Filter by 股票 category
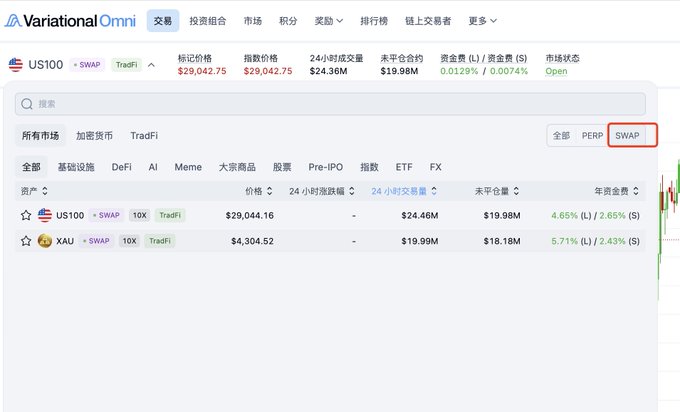 pyautogui.click(x=282, y=167)
